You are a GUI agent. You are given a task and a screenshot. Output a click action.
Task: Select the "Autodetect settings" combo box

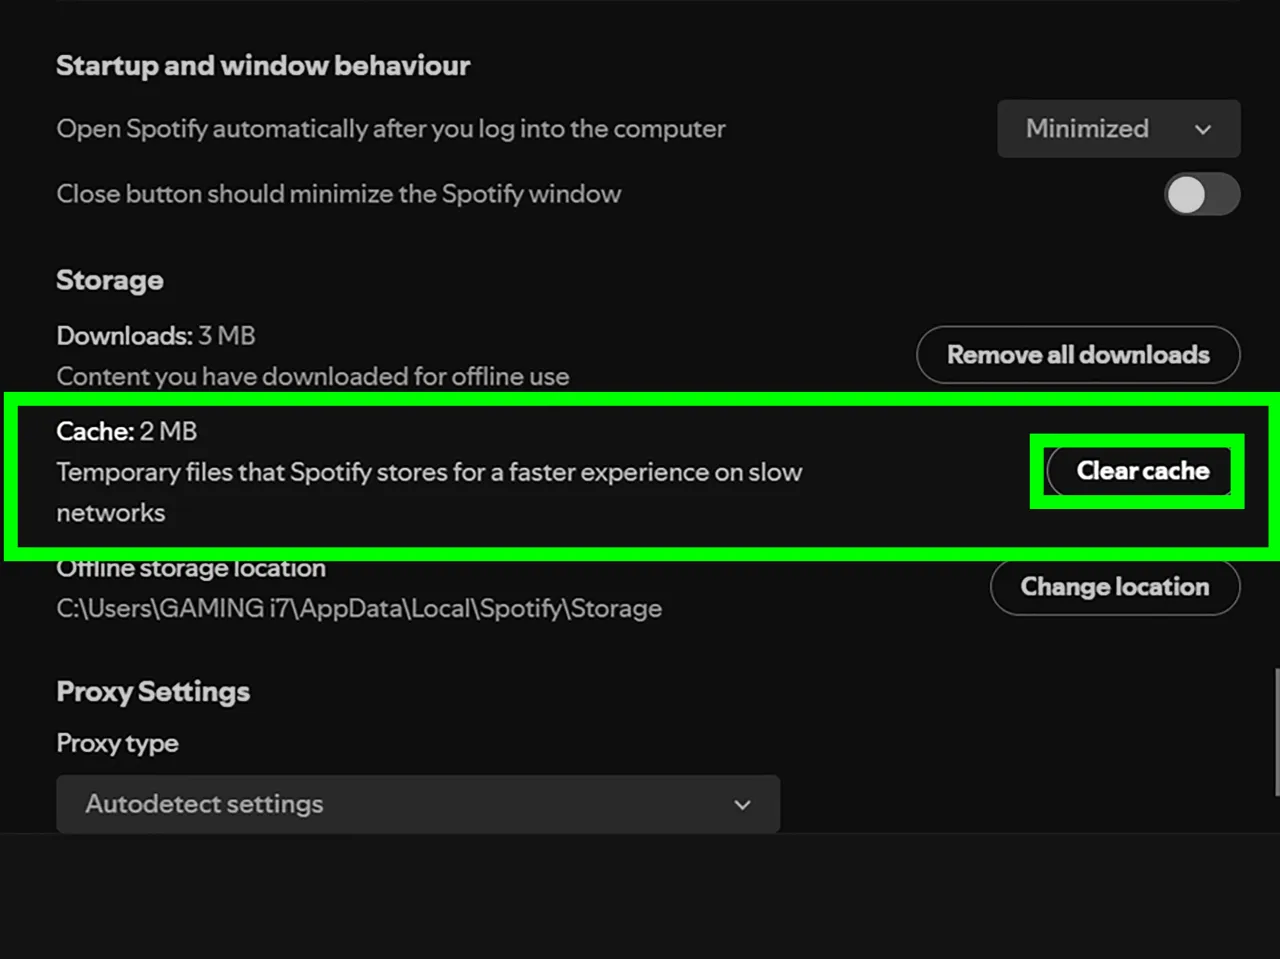tap(418, 804)
